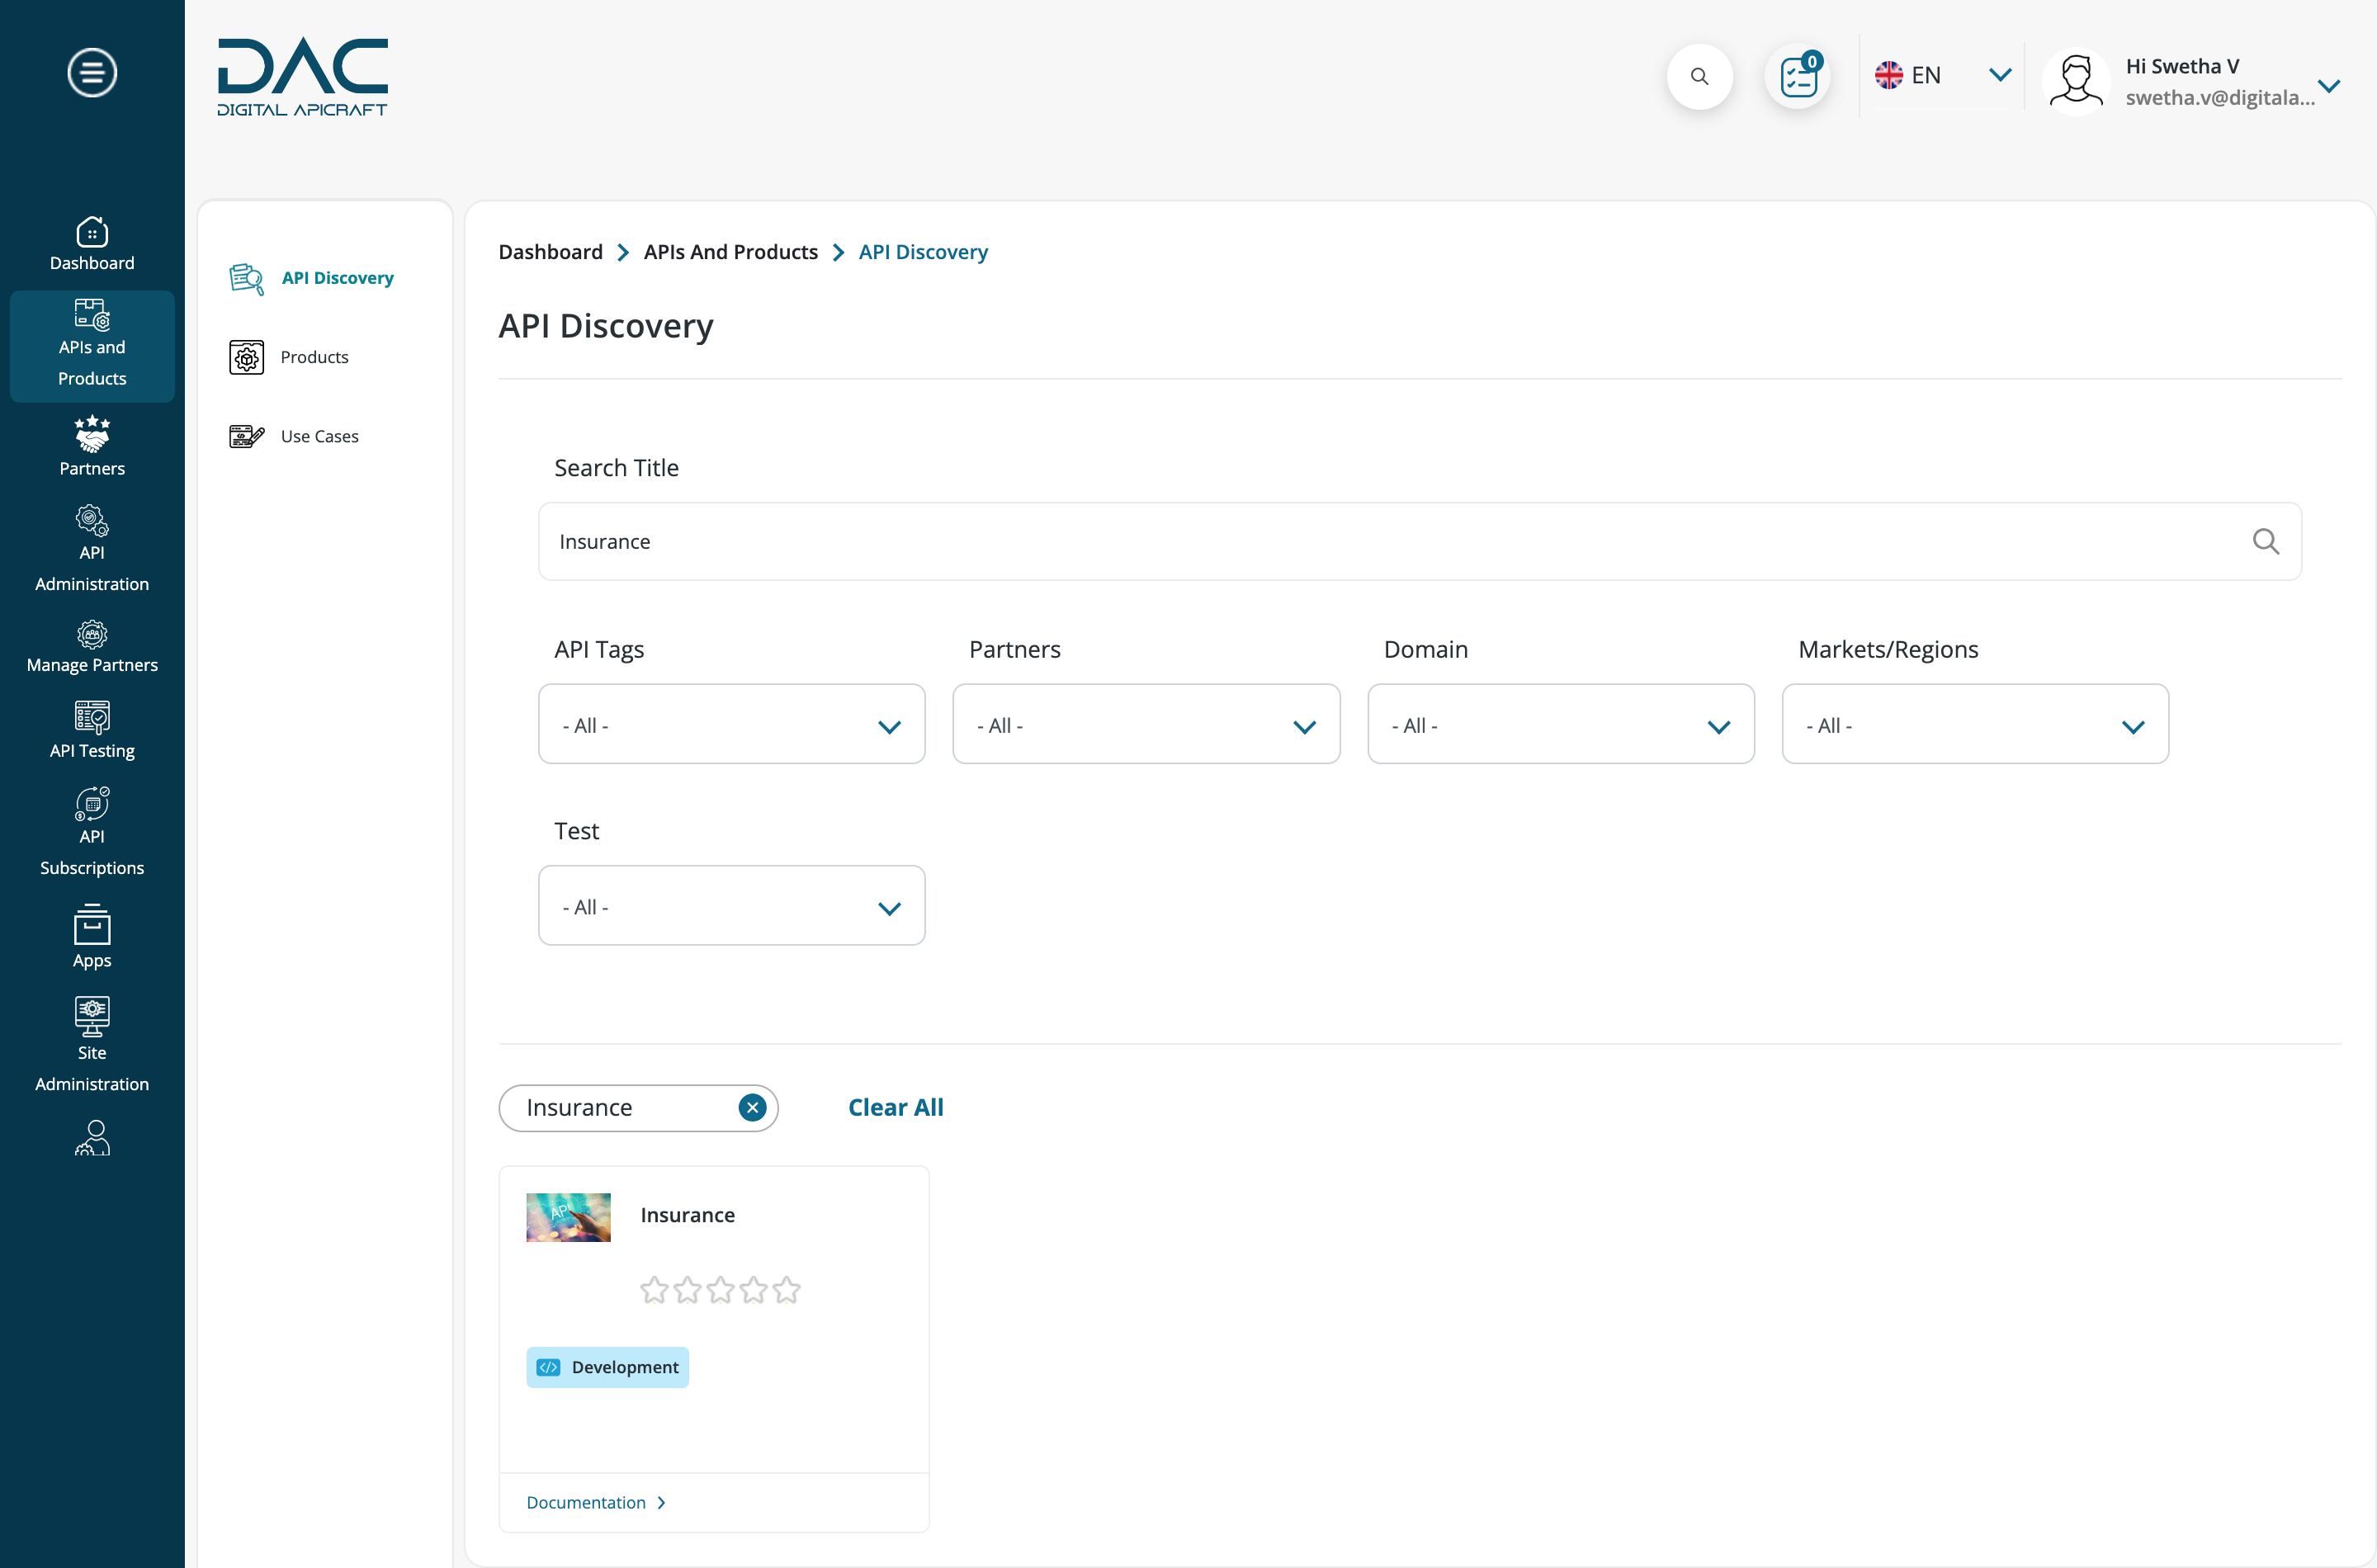The width and height of the screenshot is (2377, 1568).
Task: Open the global search magnifier in header
Action: tap(1699, 76)
